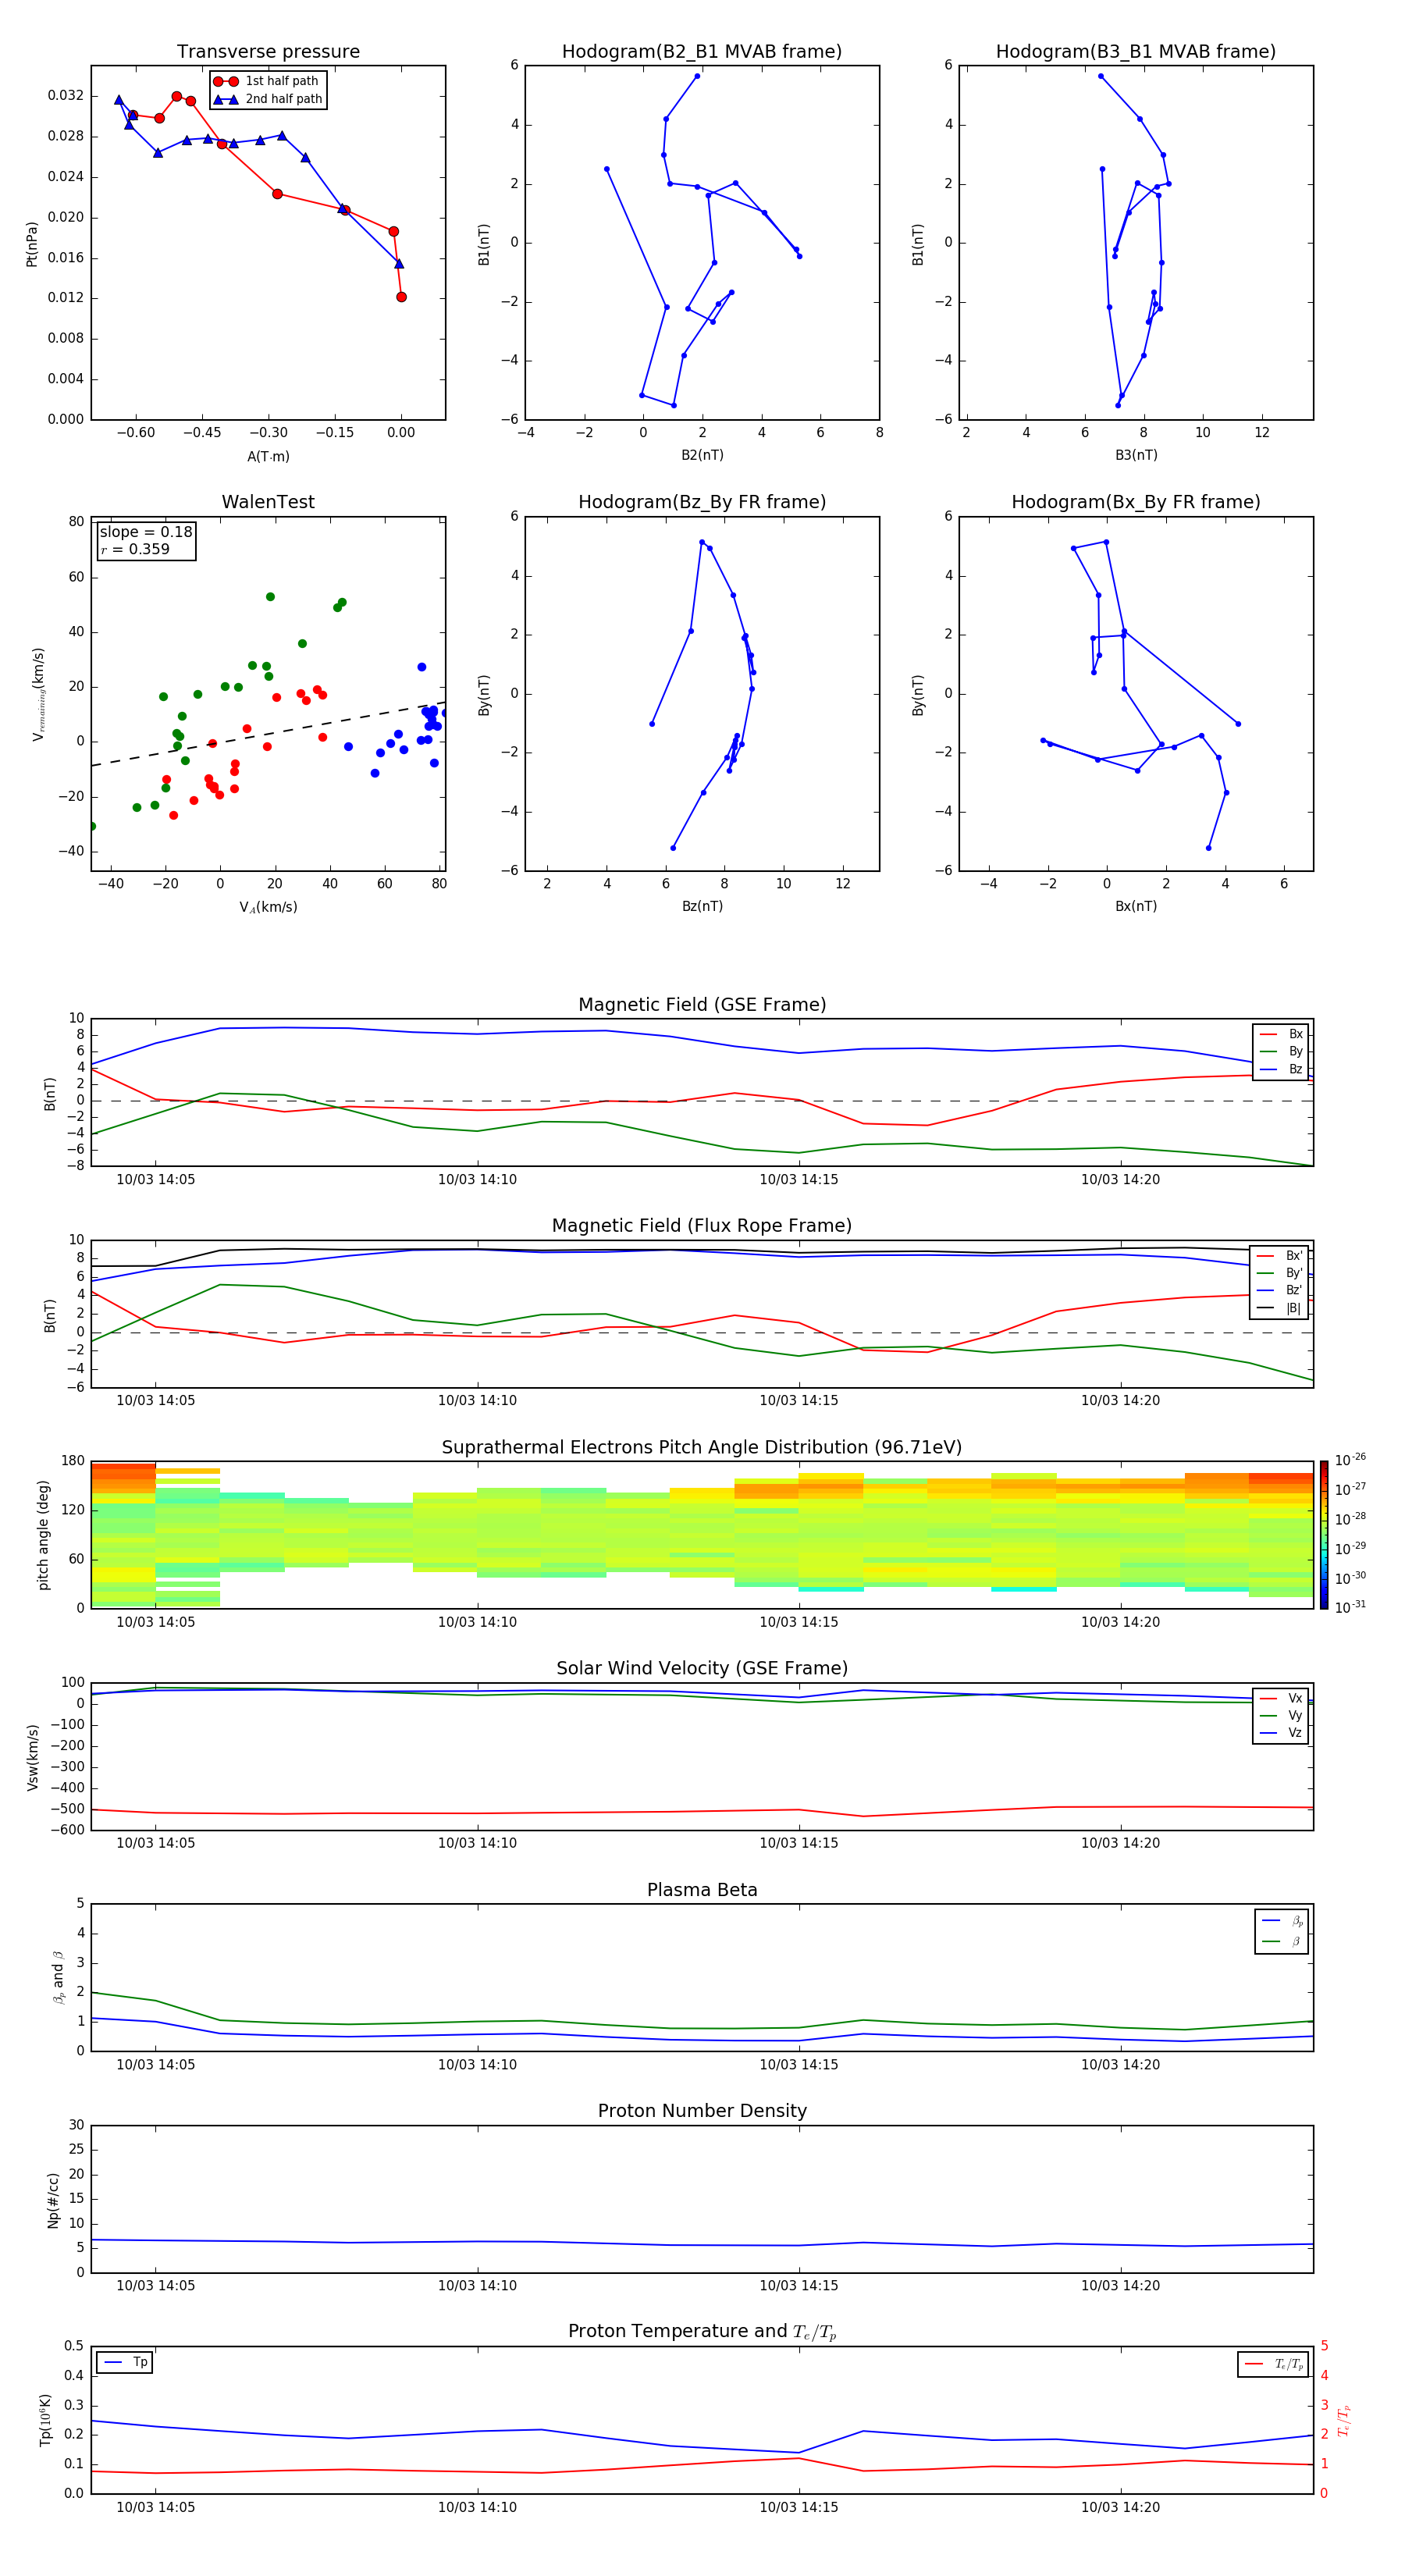
Task: Select the "Bz(nT)" x-axis label
Action: click(702, 906)
